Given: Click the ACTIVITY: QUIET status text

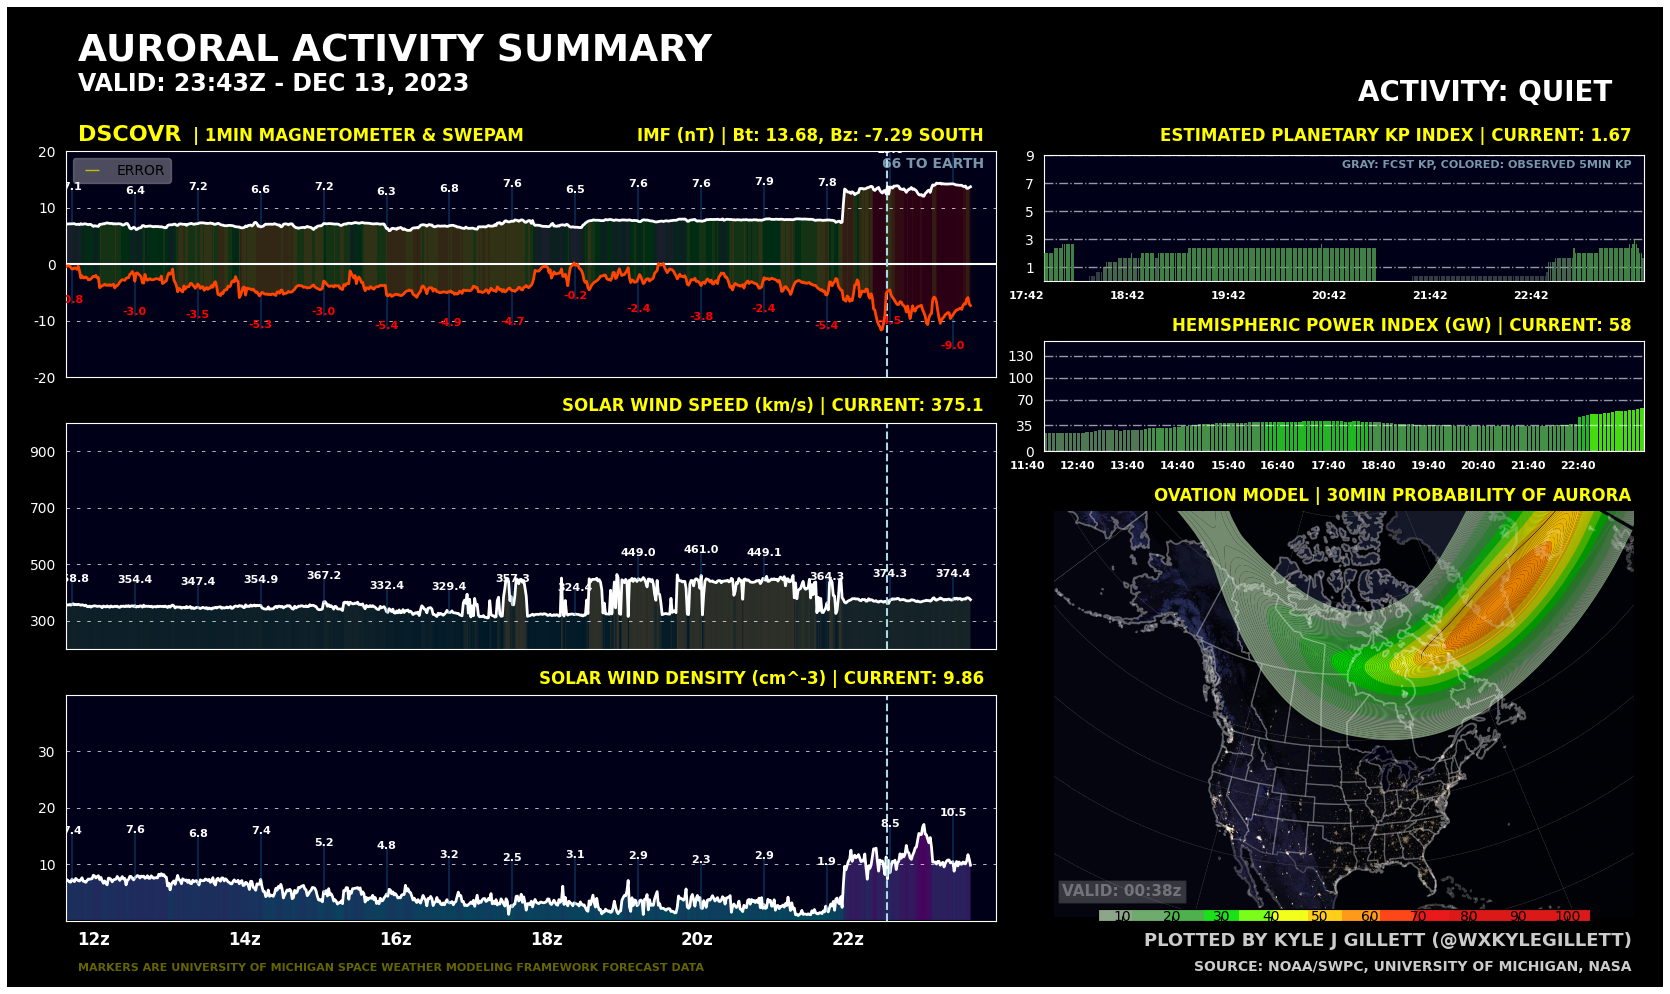Looking at the screenshot, I should (1484, 92).
